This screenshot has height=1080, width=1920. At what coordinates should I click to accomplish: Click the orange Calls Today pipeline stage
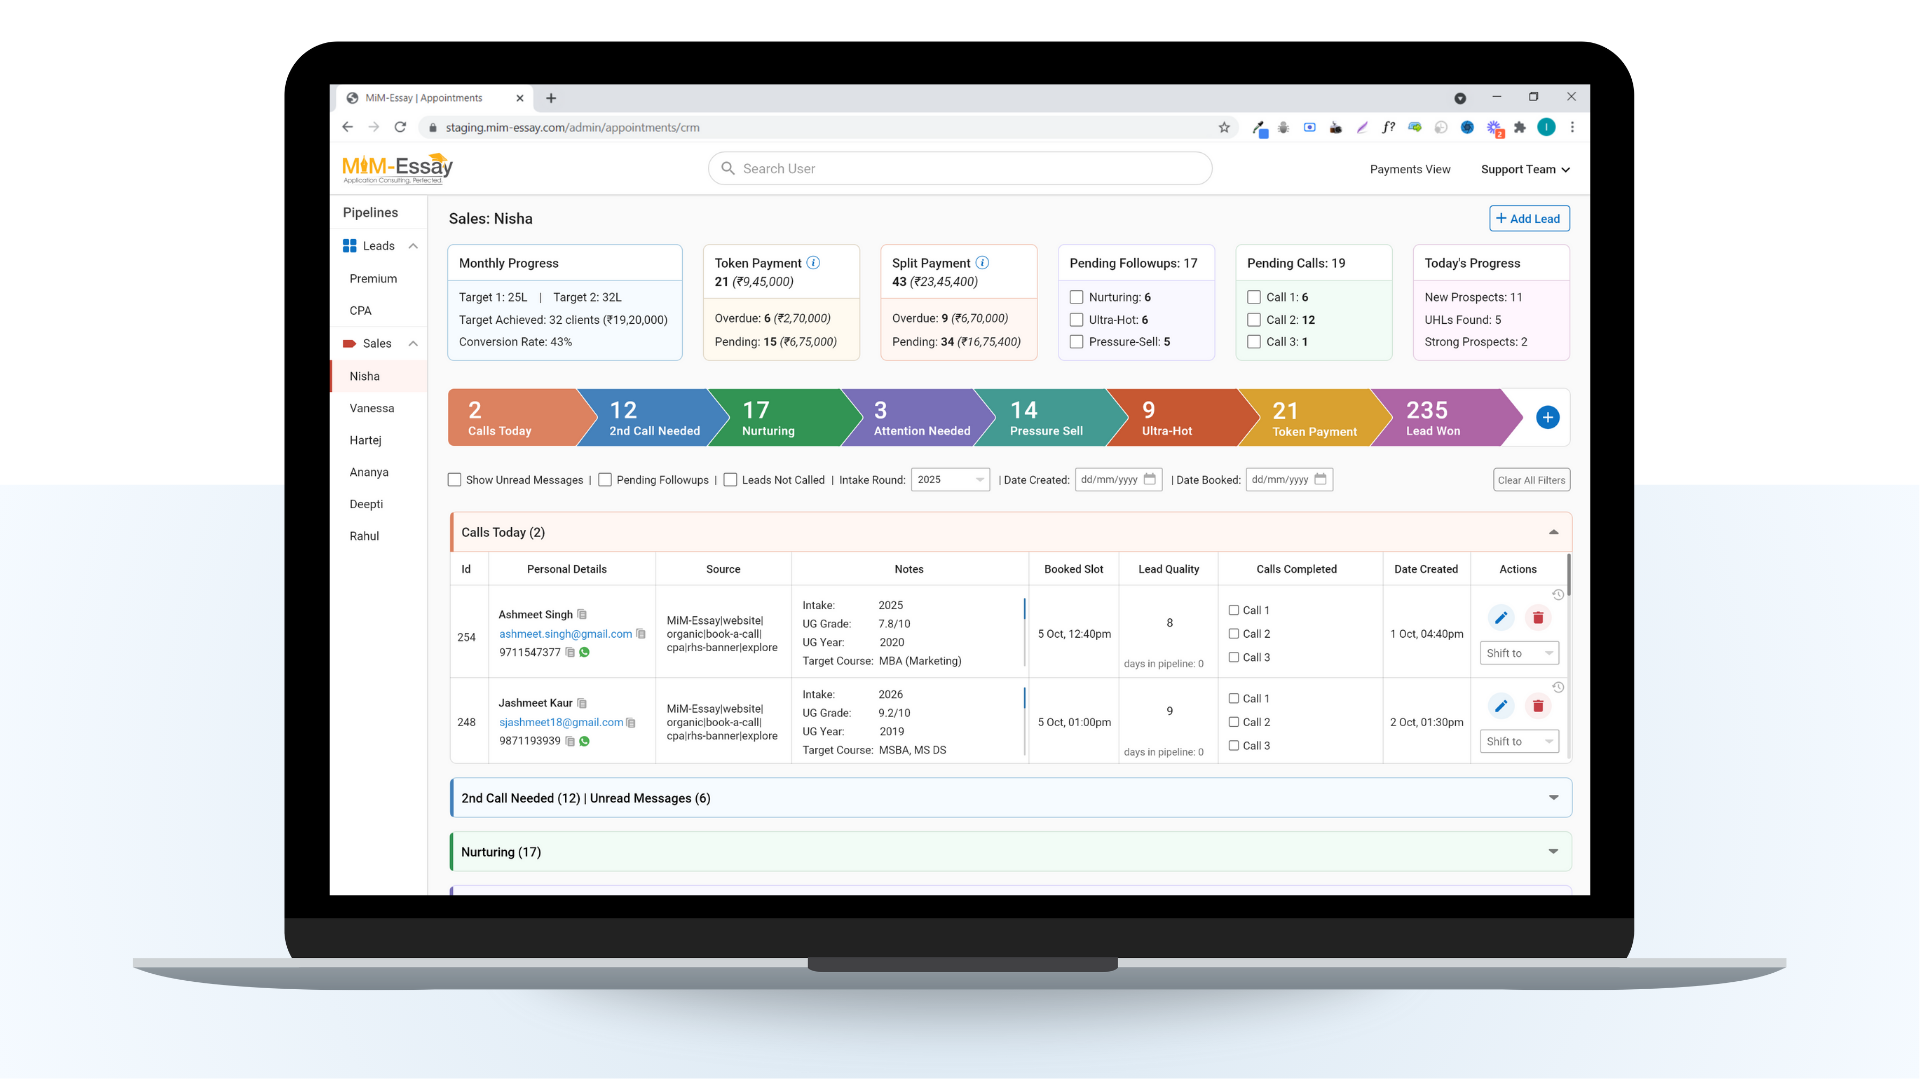[x=510, y=418]
